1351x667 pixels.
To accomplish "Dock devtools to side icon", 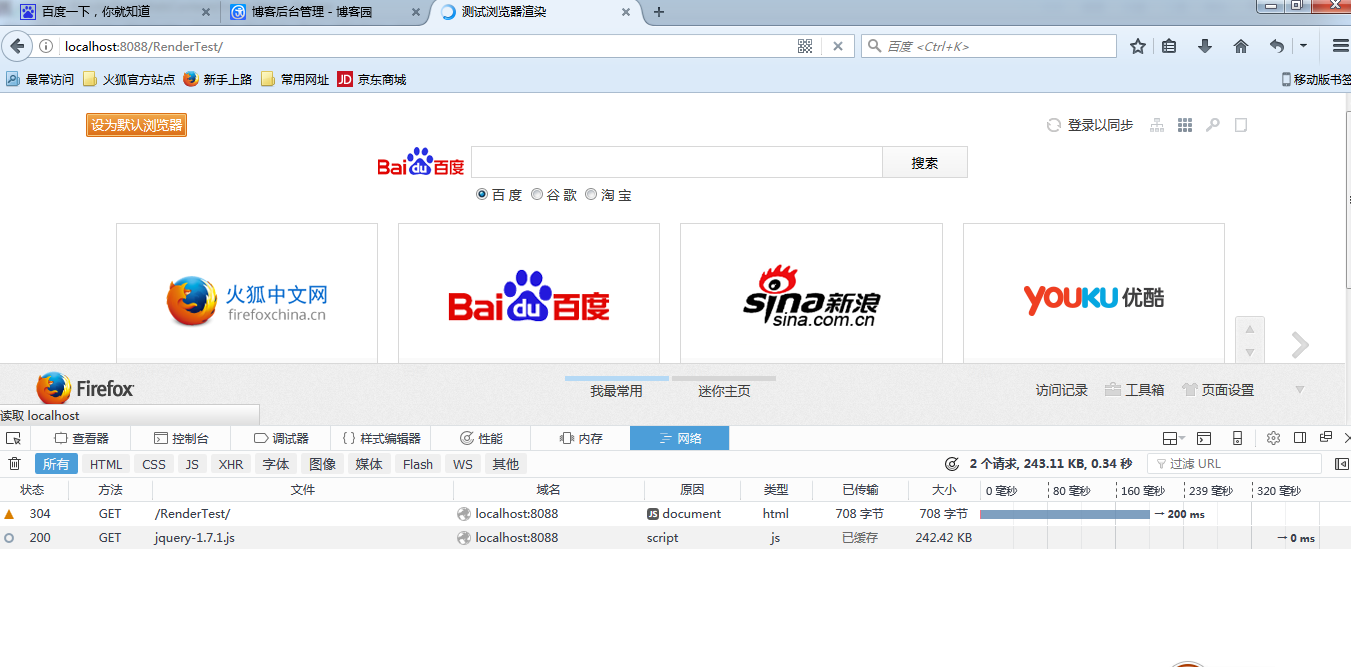I will point(1300,438).
